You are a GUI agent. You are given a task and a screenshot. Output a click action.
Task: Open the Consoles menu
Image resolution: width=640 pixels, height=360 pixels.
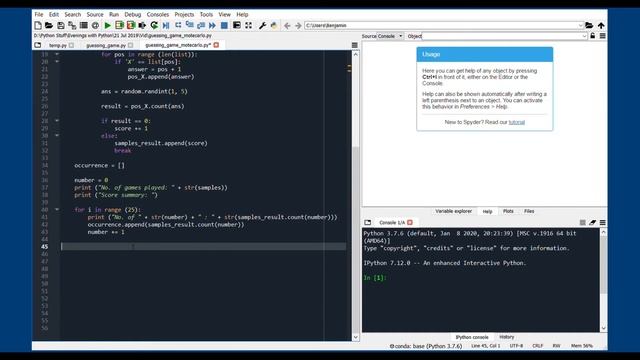pos(158,14)
